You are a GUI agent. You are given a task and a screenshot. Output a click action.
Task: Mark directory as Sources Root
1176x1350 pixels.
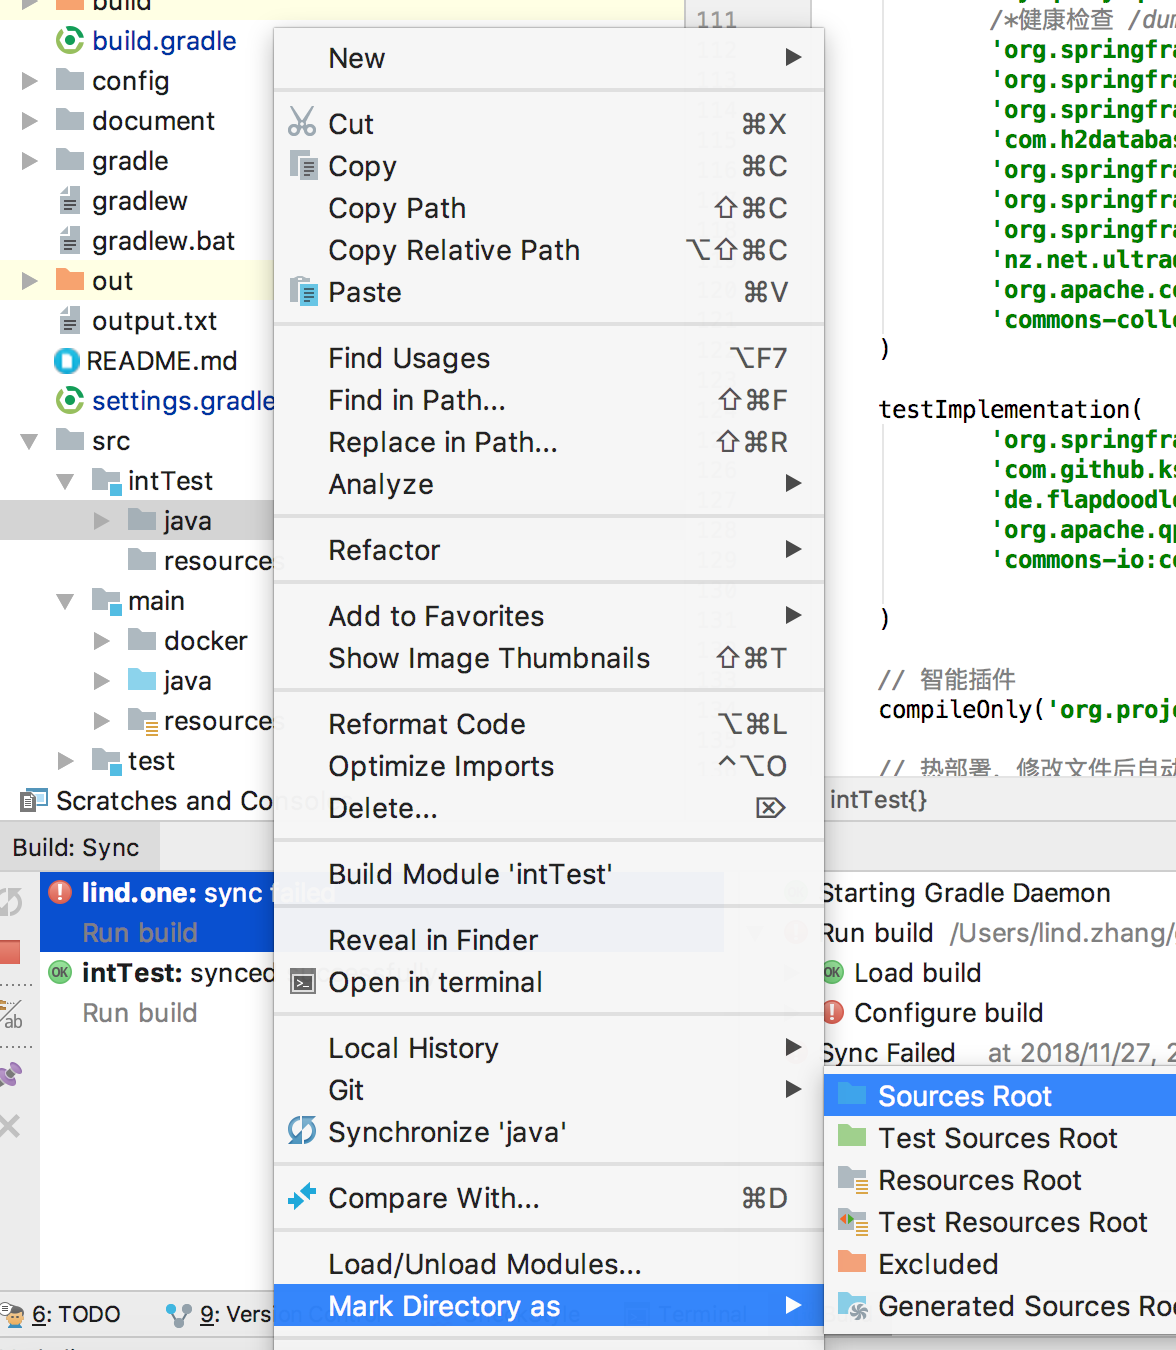(1000, 1096)
